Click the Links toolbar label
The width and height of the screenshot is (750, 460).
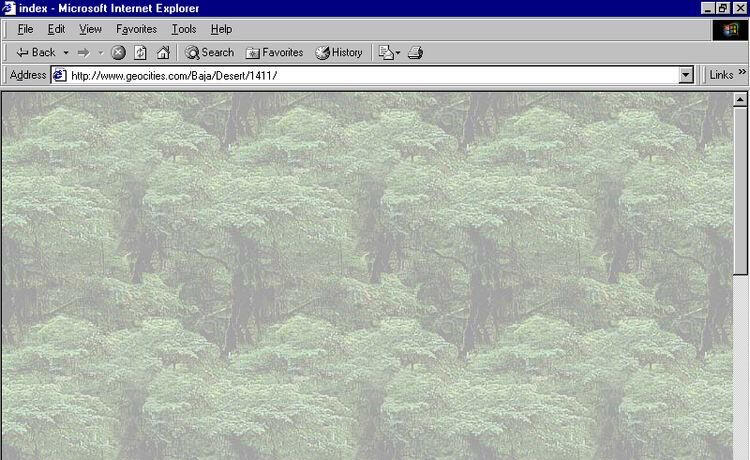click(x=721, y=75)
